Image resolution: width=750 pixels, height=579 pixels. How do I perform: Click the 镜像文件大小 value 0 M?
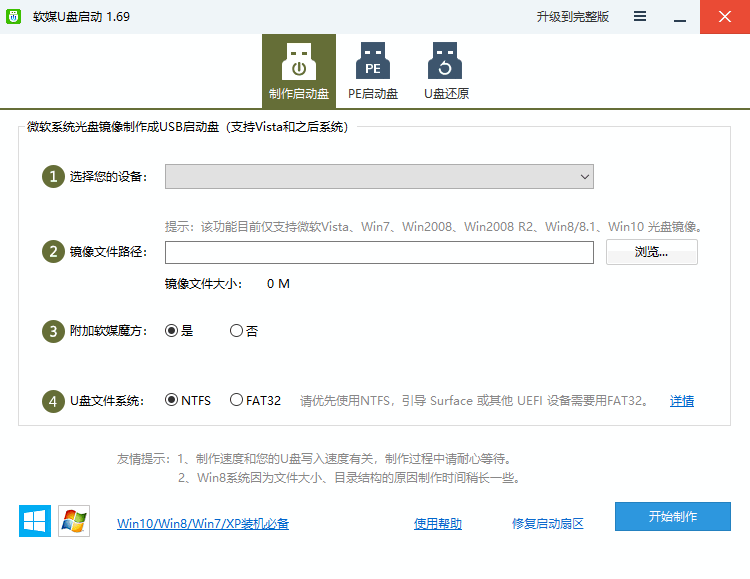(x=278, y=284)
